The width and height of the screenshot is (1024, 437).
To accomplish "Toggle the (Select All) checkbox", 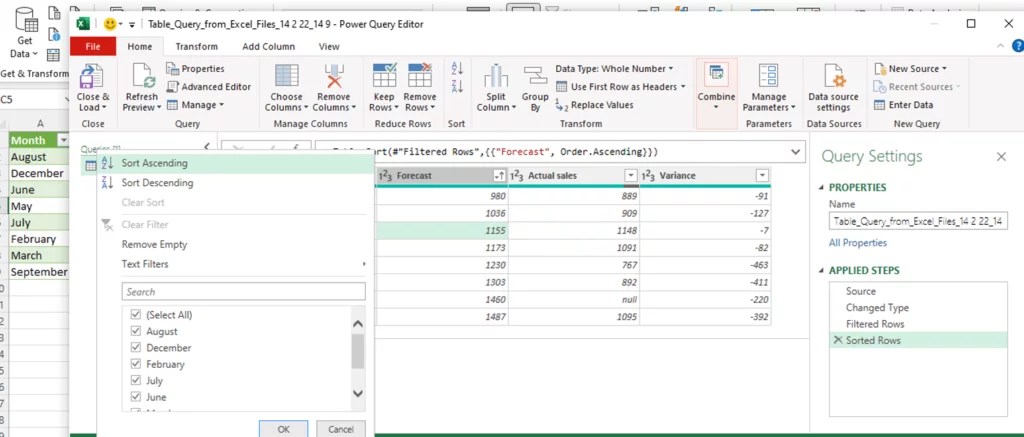I will tap(136, 315).
